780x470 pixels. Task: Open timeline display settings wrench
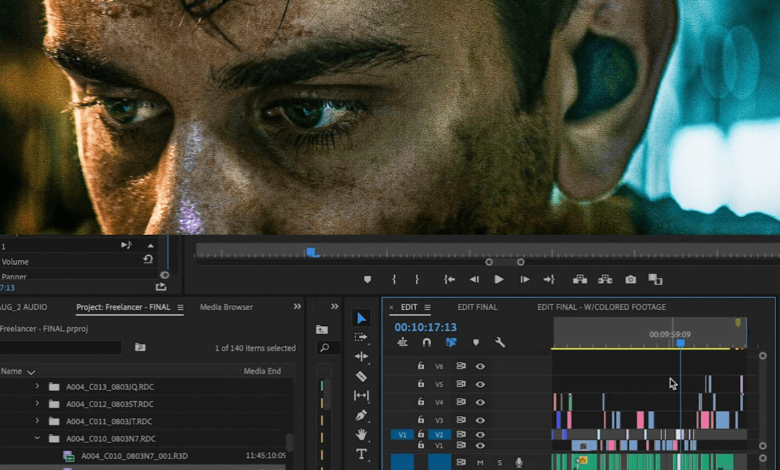point(500,342)
